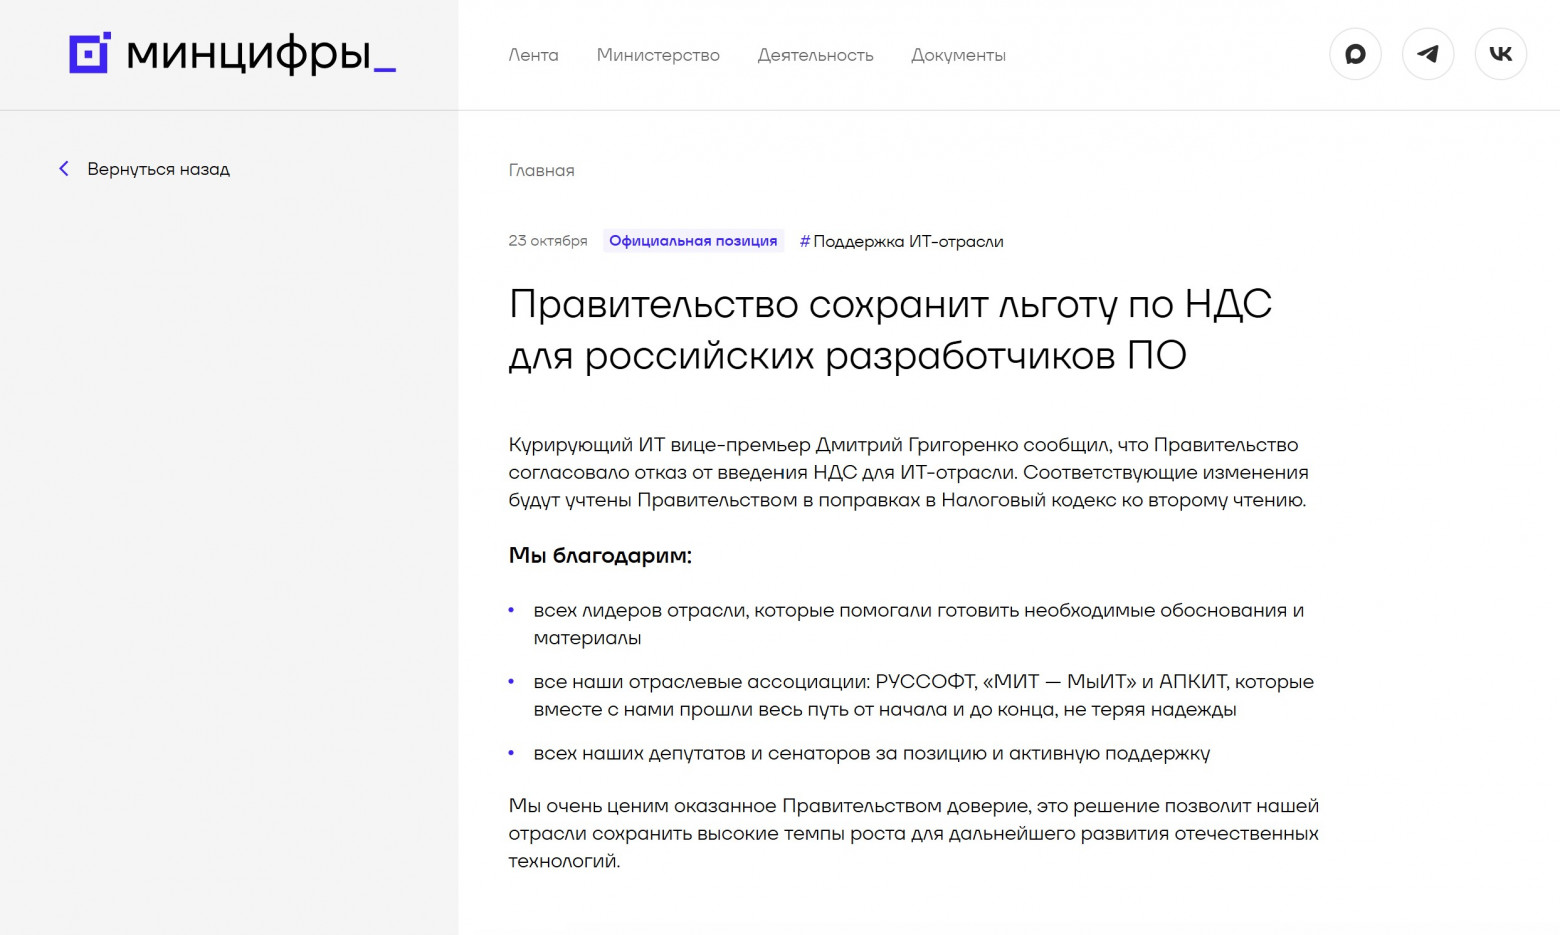1560x935 pixels.
Task: Open the Лента section
Action: click(533, 55)
